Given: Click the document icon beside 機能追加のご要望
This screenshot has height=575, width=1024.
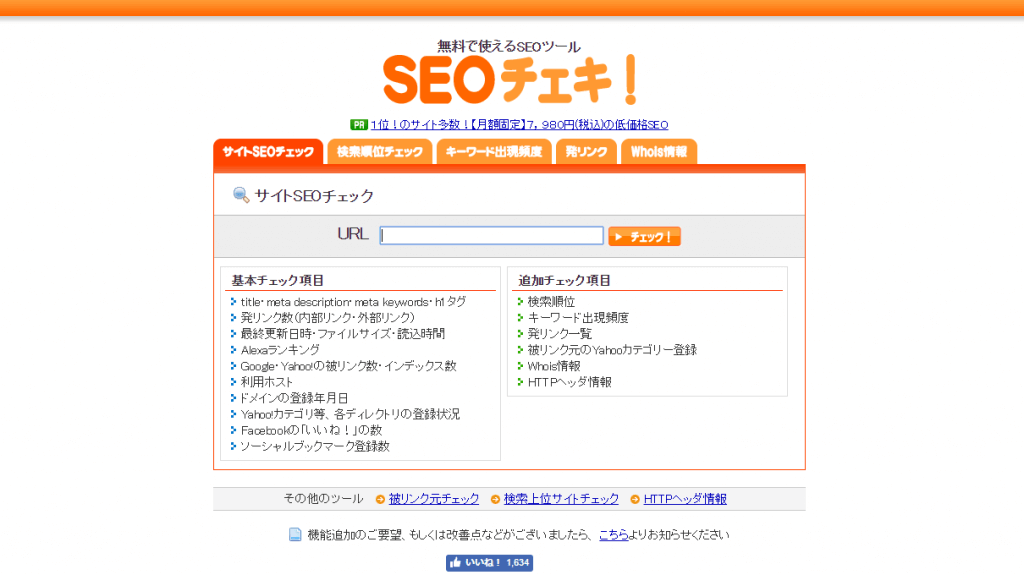Looking at the screenshot, I should (295, 534).
